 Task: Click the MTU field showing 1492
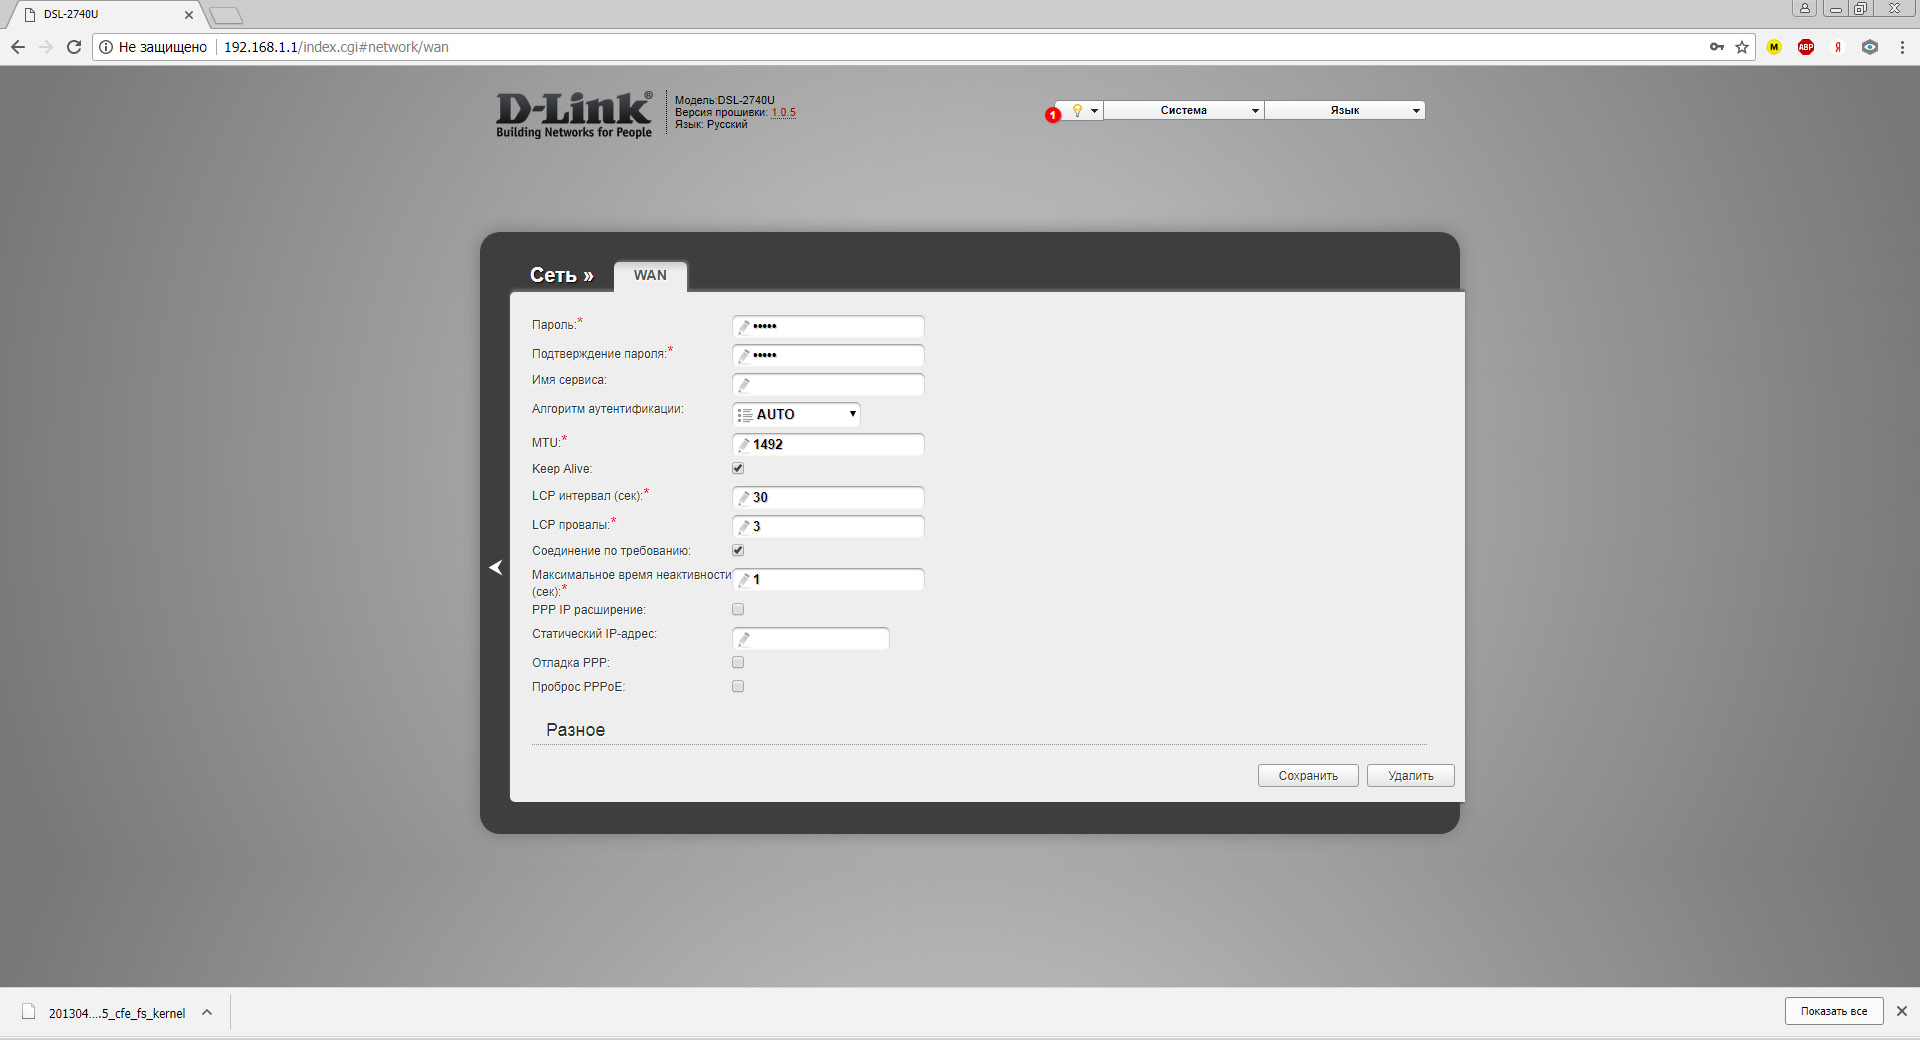[828, 444]
